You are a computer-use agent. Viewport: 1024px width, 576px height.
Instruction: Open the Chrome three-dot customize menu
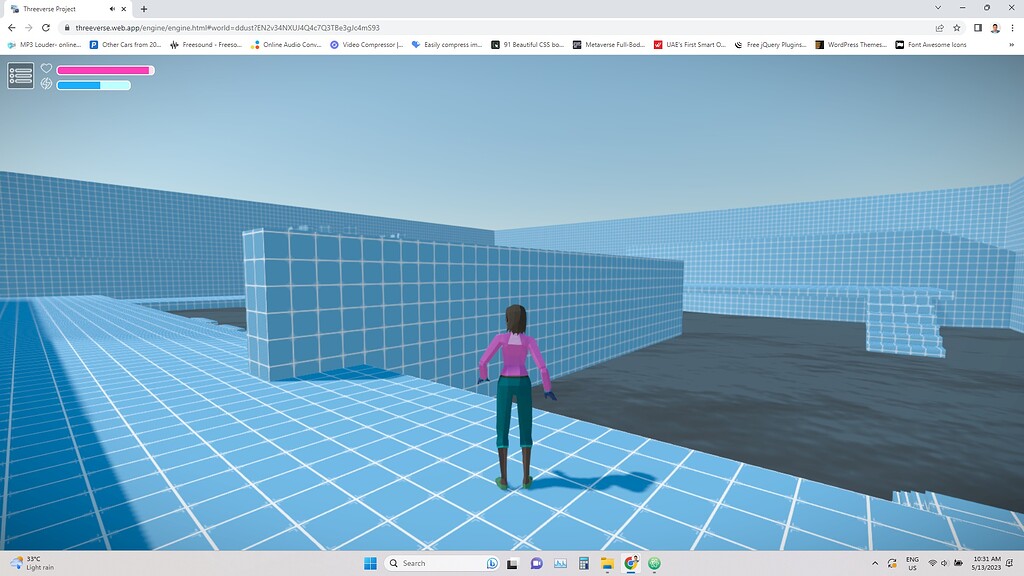pos(1012,29)
